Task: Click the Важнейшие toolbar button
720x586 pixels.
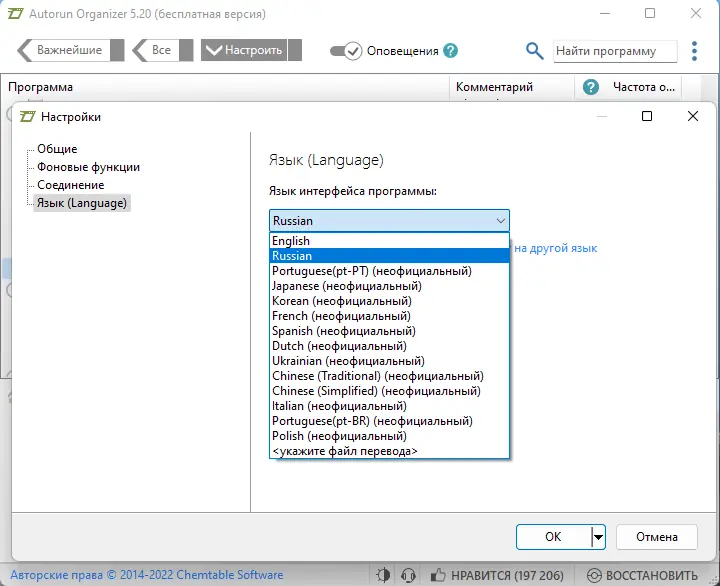Action: (x=70, y=50)
